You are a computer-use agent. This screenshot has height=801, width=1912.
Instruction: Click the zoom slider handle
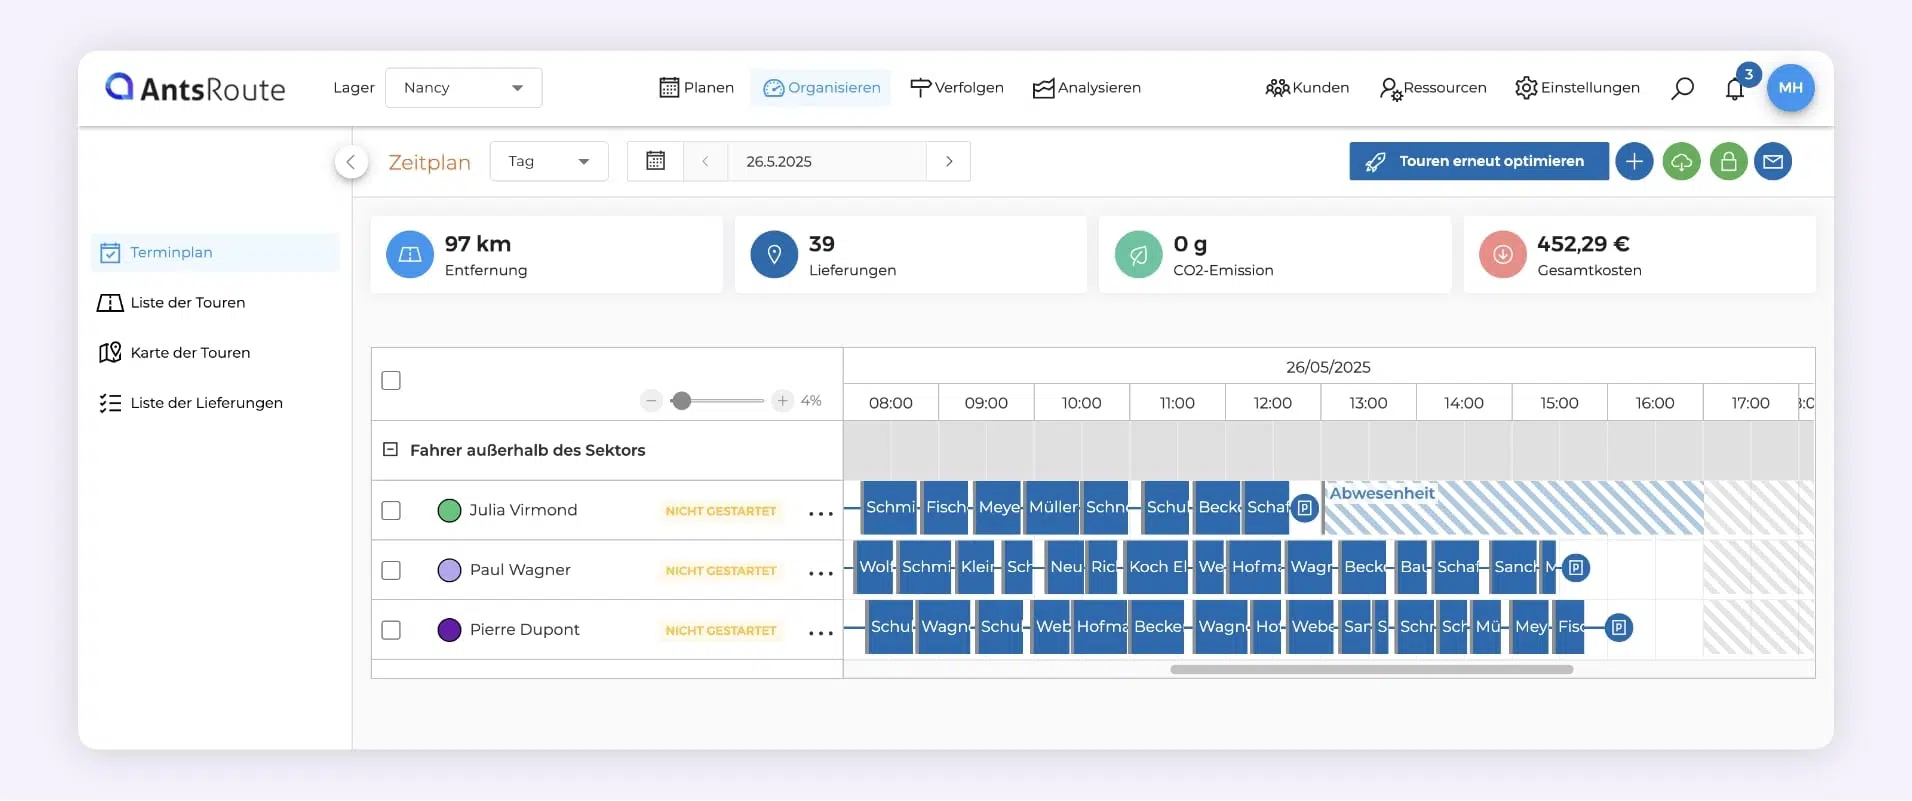[x=681, y=401]
